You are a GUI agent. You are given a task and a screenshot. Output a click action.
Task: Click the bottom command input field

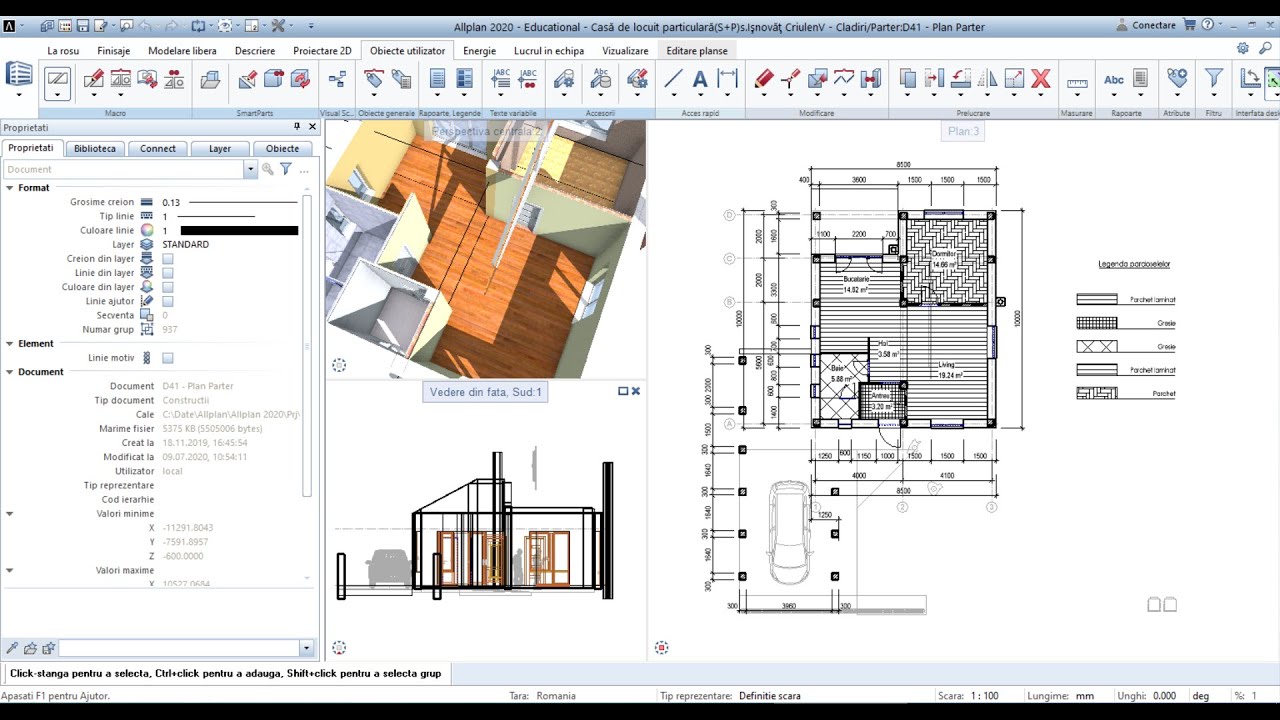[x=178, y=649]
